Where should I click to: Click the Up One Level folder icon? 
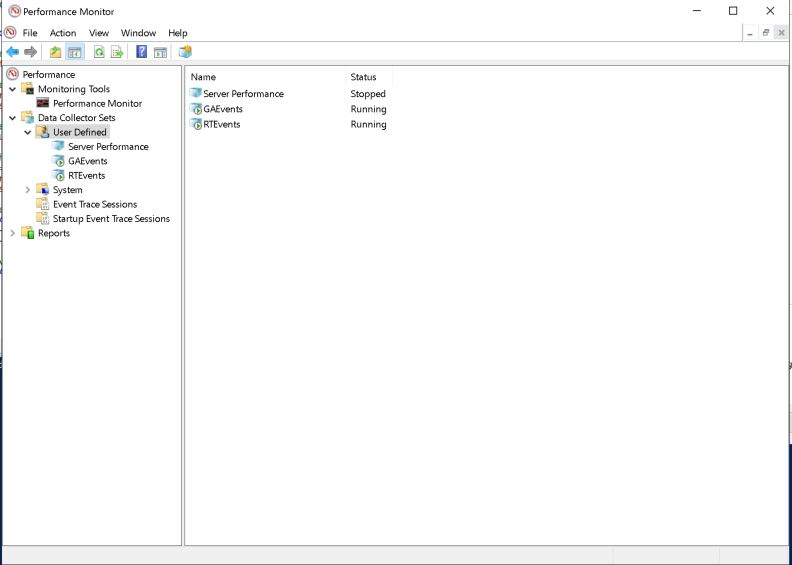coord(56,52)
